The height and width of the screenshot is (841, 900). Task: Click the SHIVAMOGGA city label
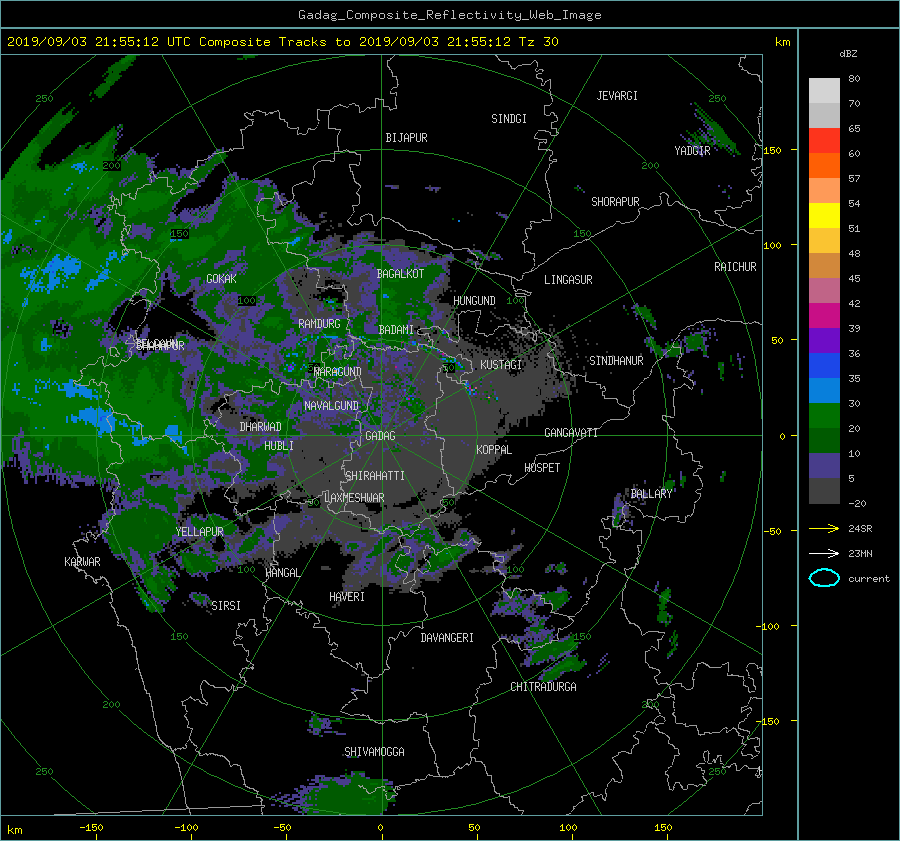click(x=374, y=752)
